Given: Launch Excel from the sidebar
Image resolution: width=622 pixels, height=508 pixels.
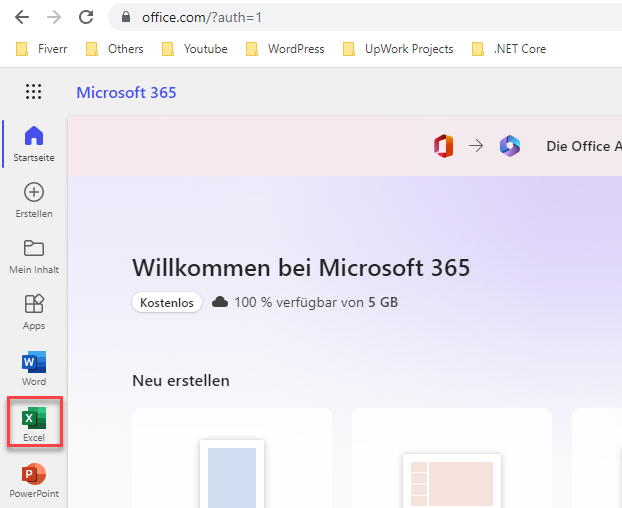Looking at the screenshot, I should coord(34,424).
